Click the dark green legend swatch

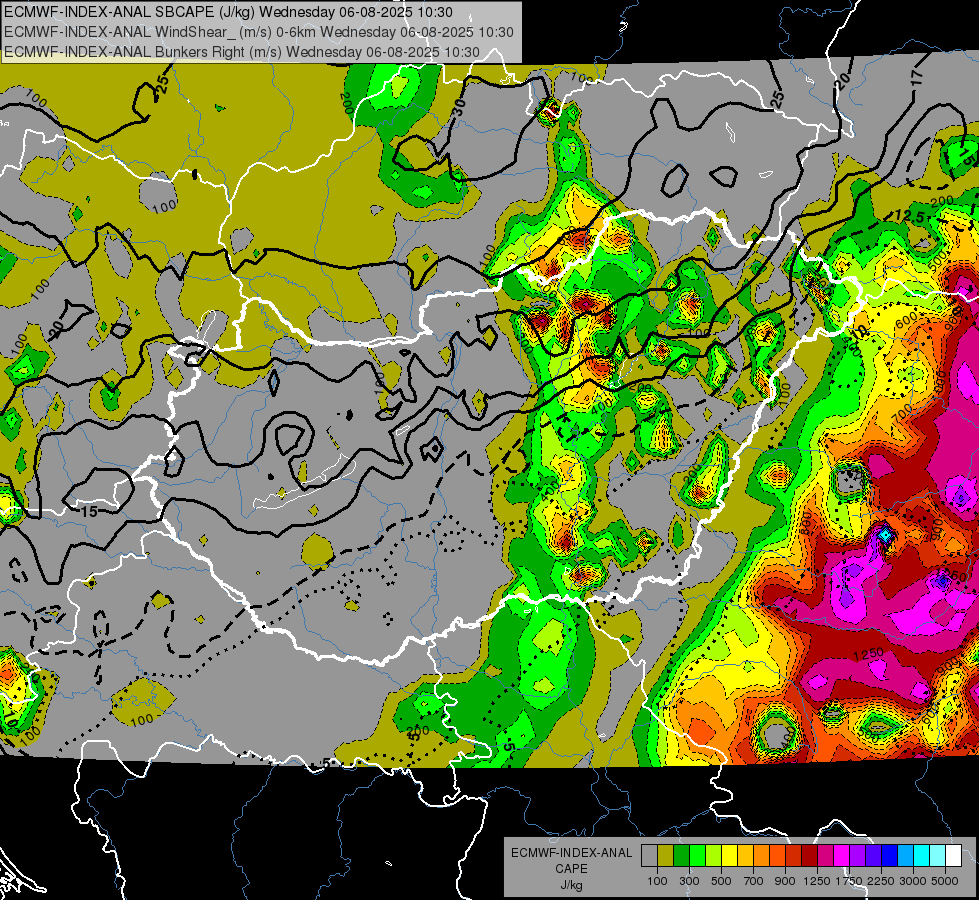tap(681, 856)
